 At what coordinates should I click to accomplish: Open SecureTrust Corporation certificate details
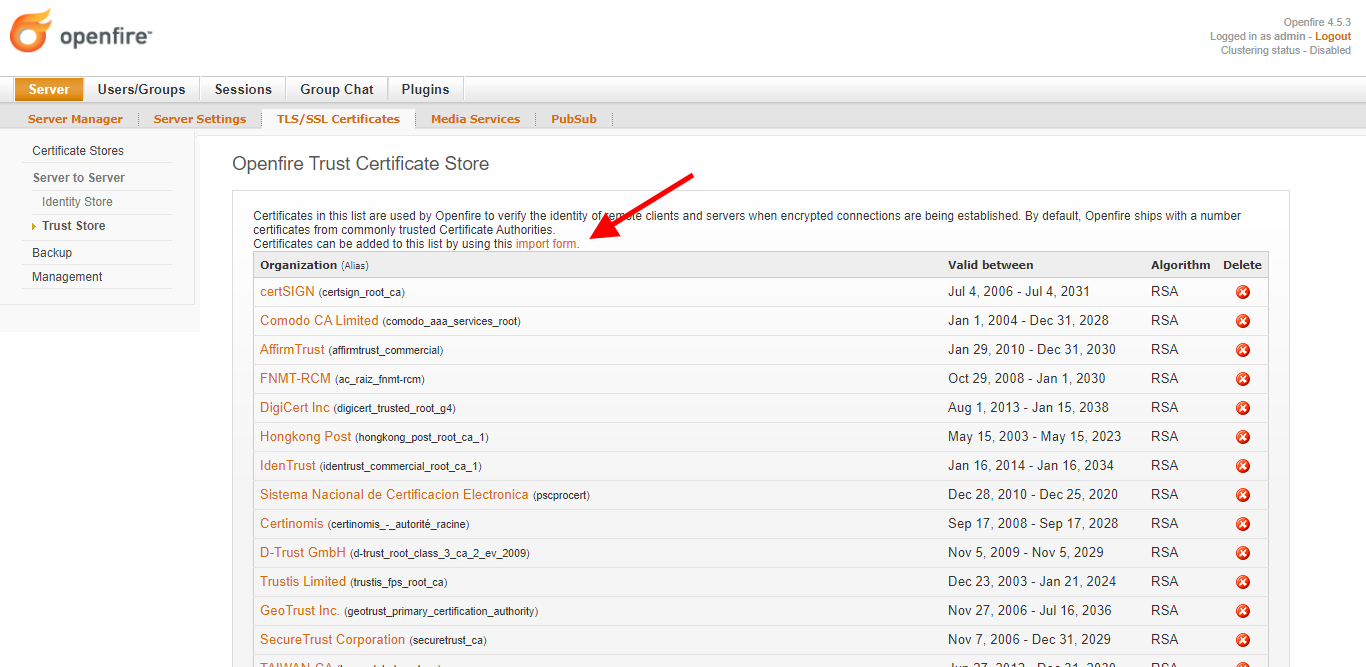pos(333,640)
